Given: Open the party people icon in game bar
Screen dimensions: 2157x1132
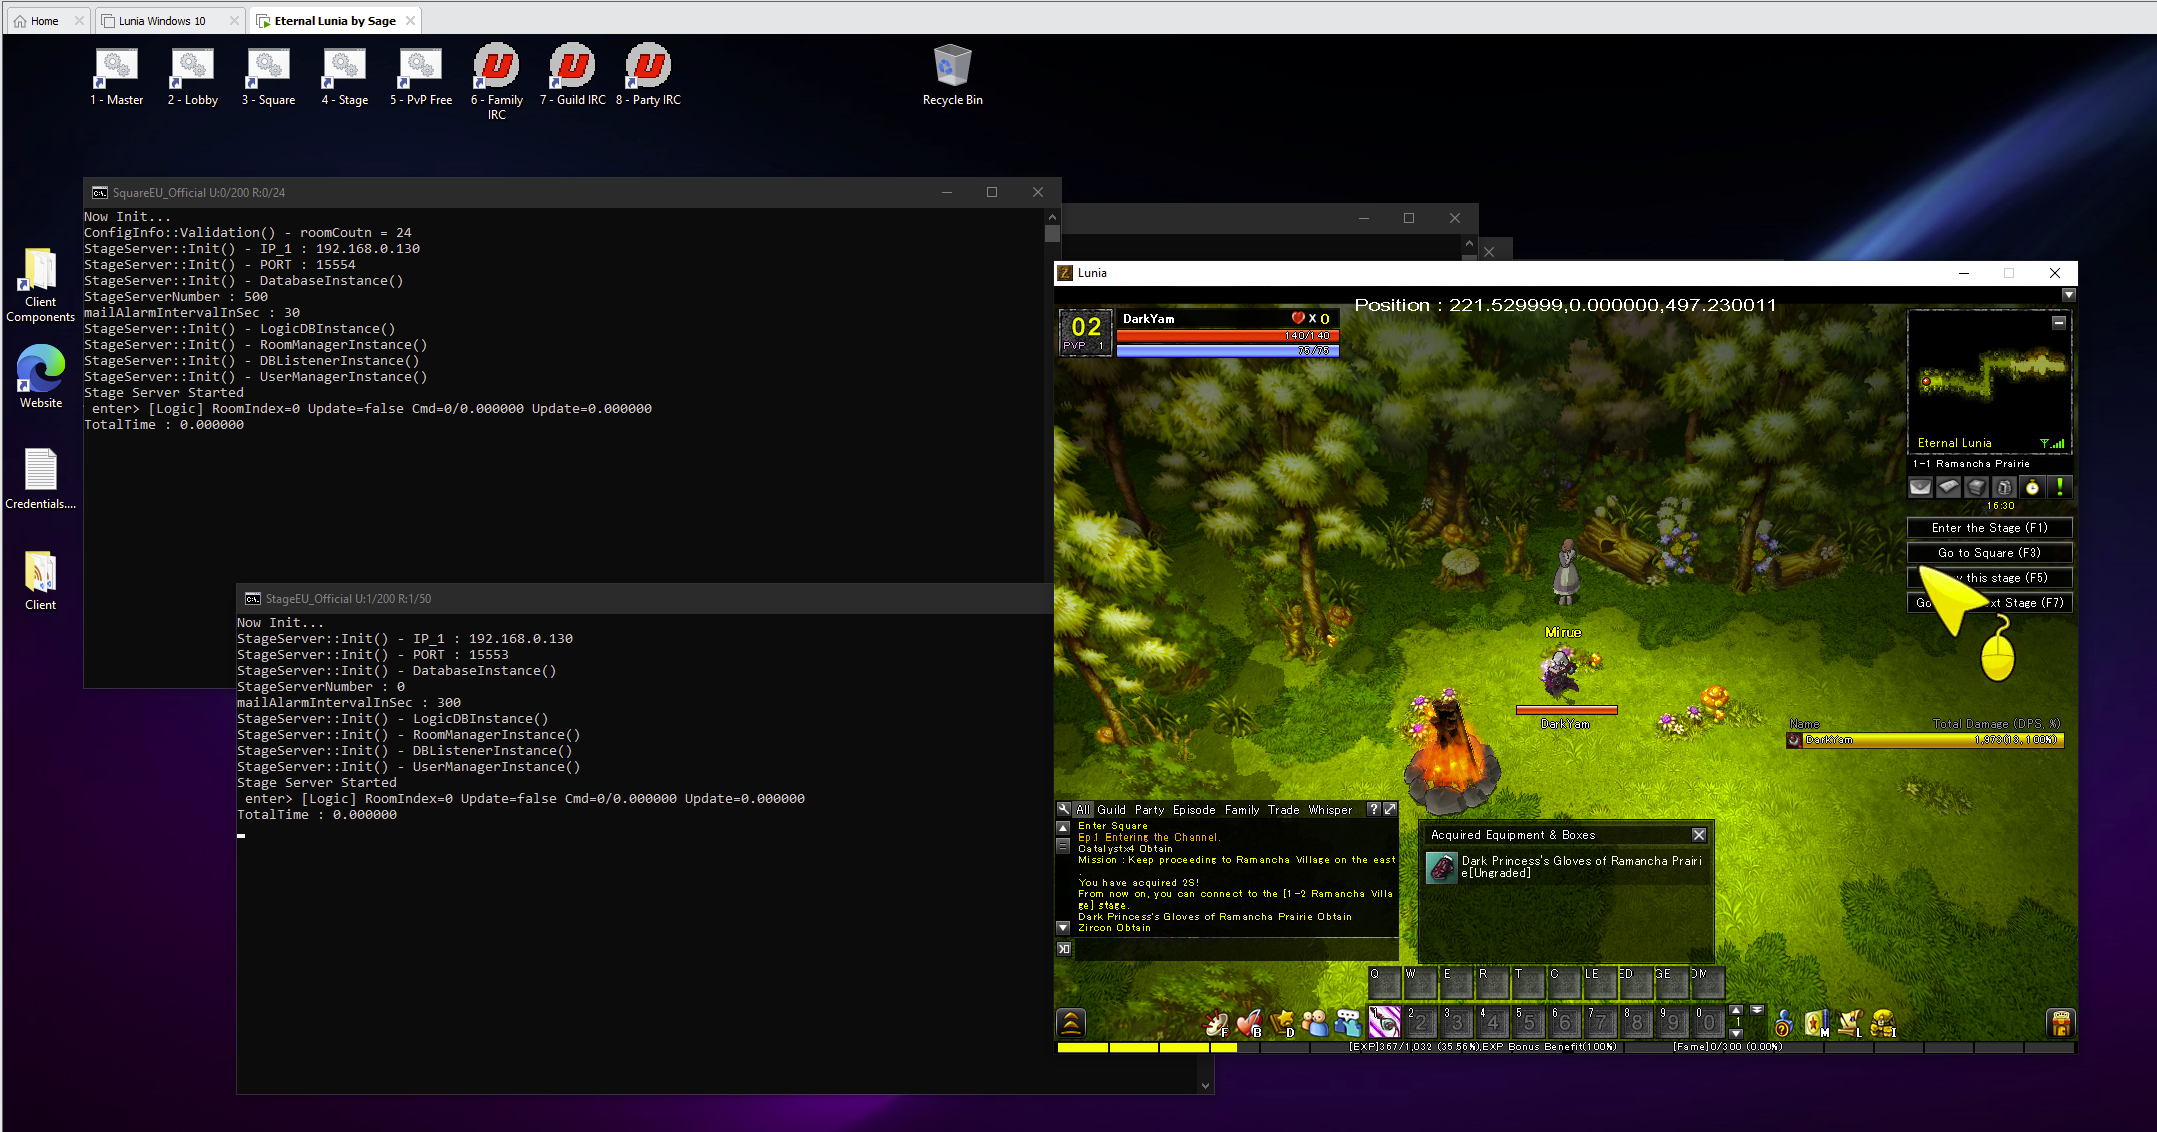Looking at the screenshot, I should [1315, 1023].
